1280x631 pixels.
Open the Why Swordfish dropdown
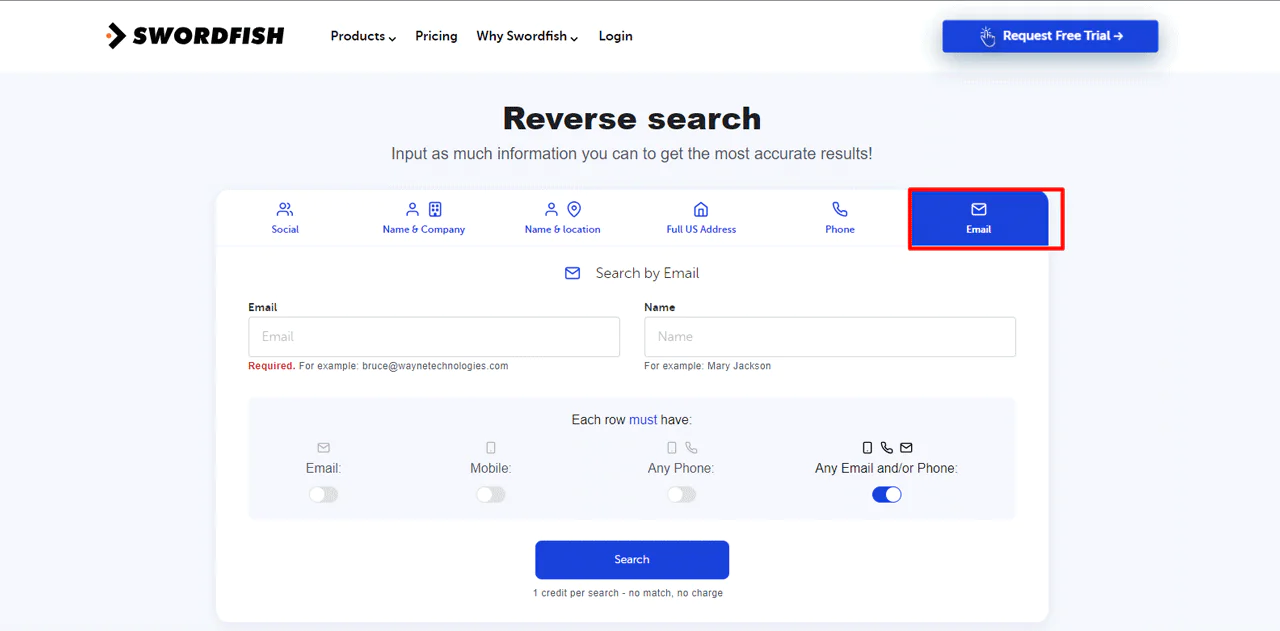(527, 36)
